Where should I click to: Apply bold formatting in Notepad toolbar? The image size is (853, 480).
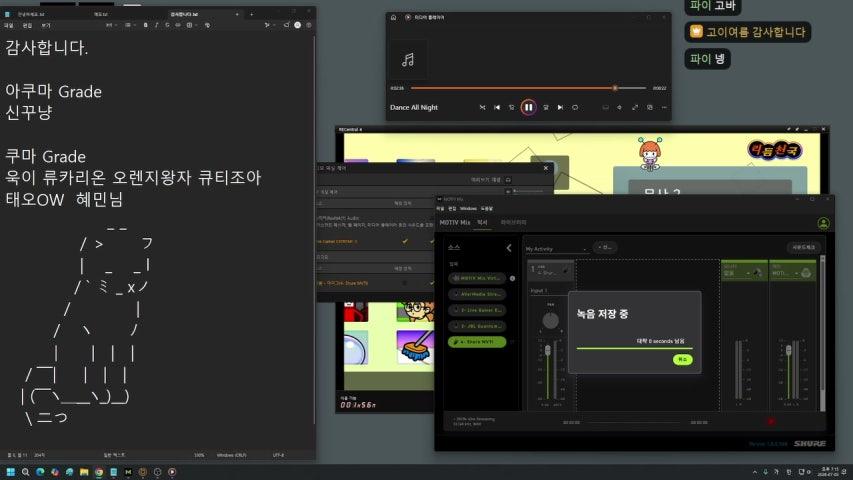point(145,25)
